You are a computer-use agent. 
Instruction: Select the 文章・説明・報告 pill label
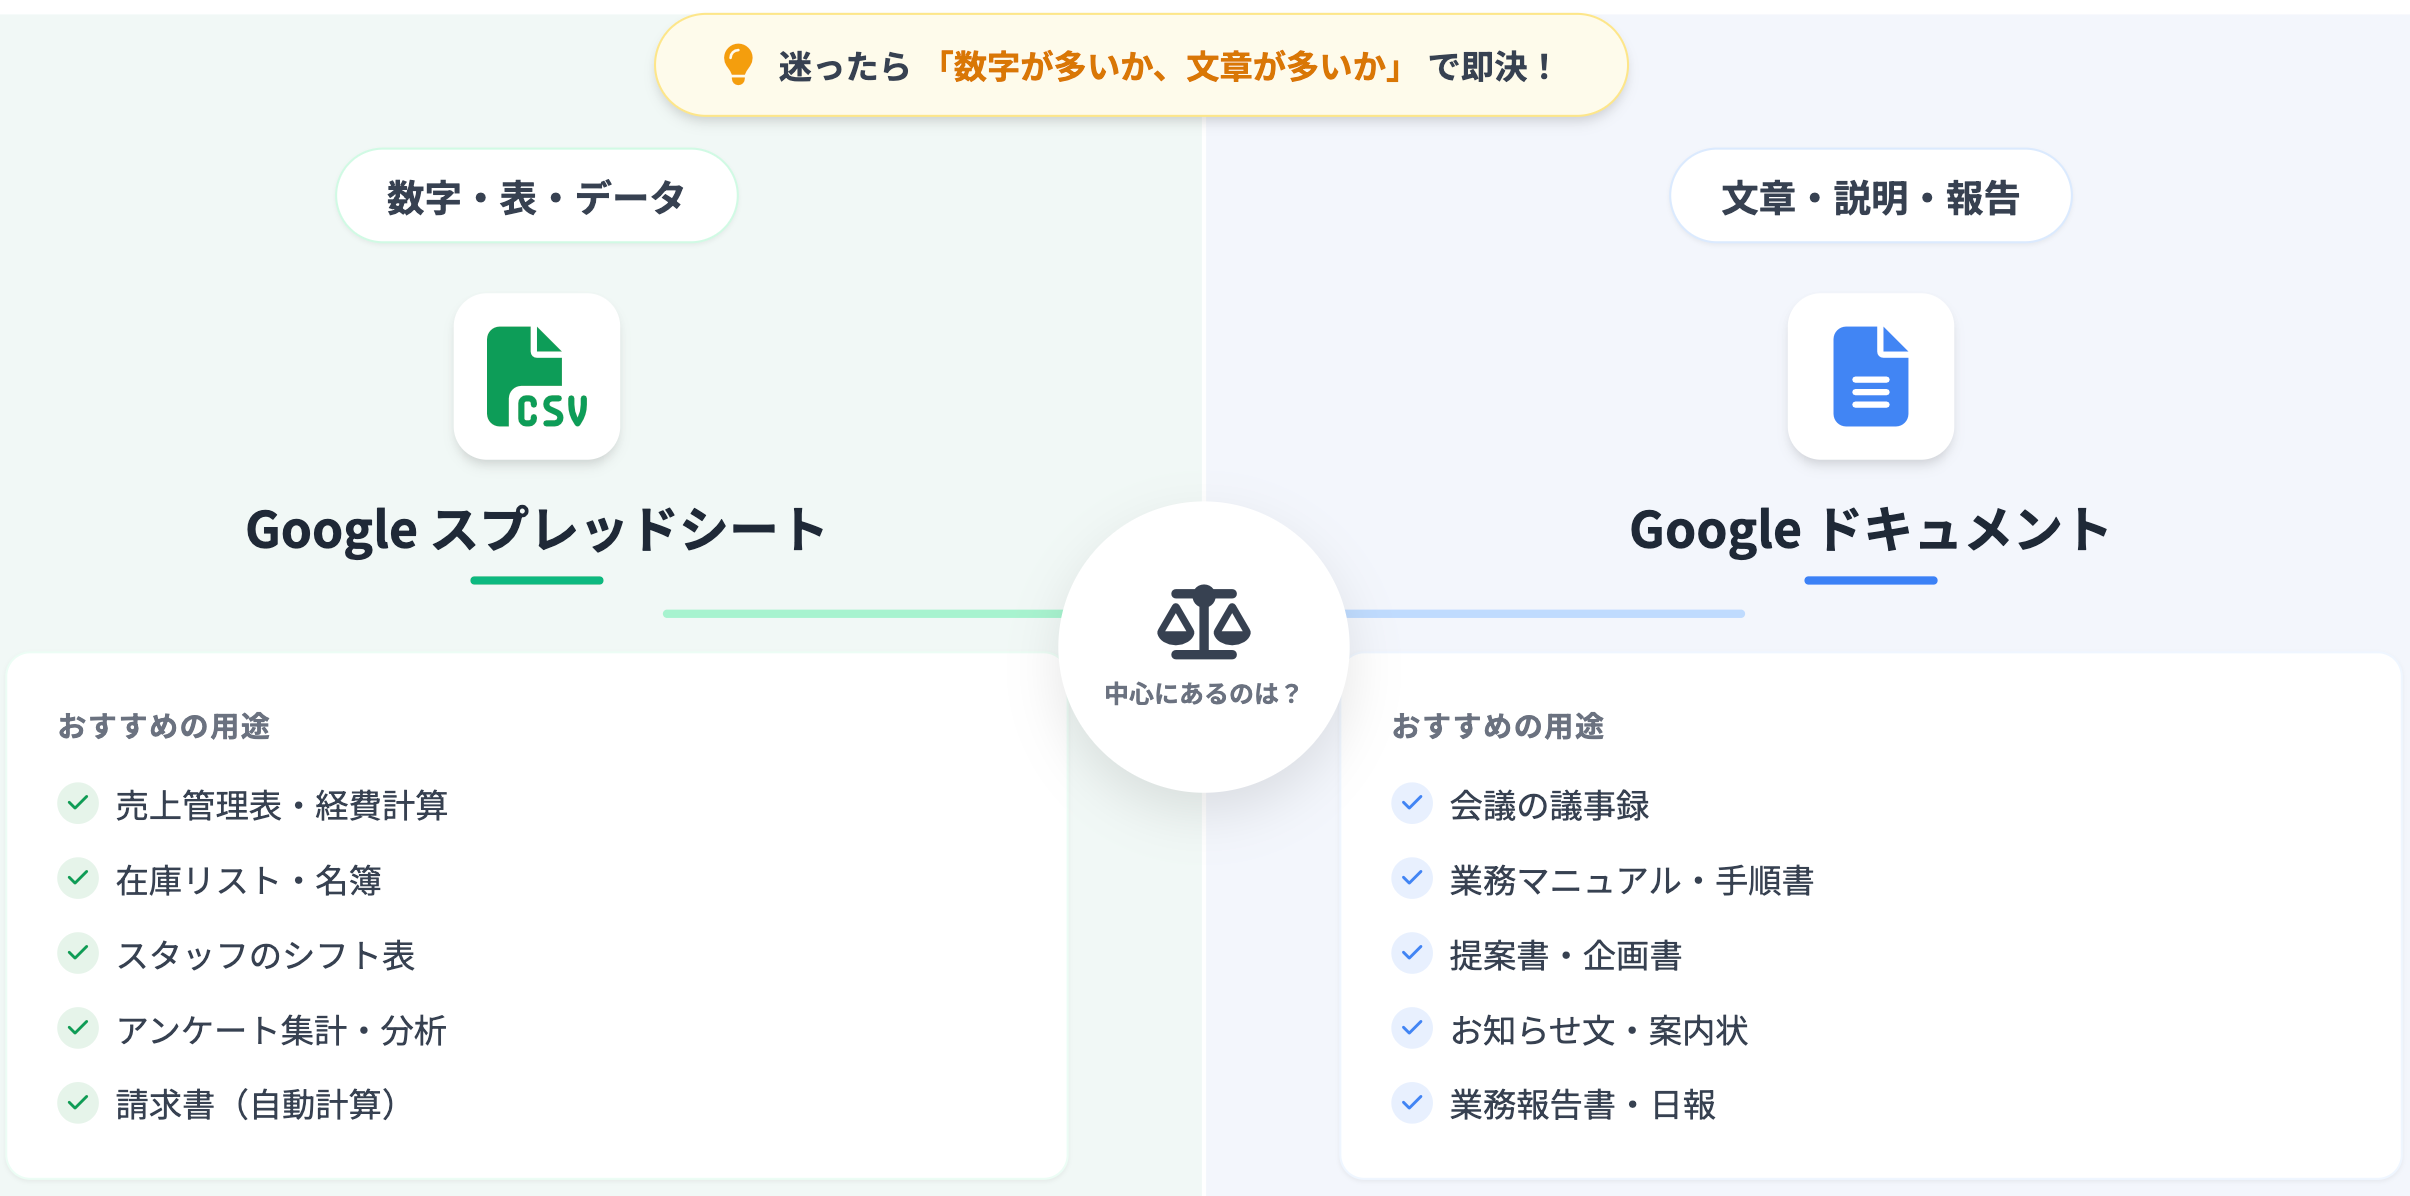click(x=1870, y=197)
